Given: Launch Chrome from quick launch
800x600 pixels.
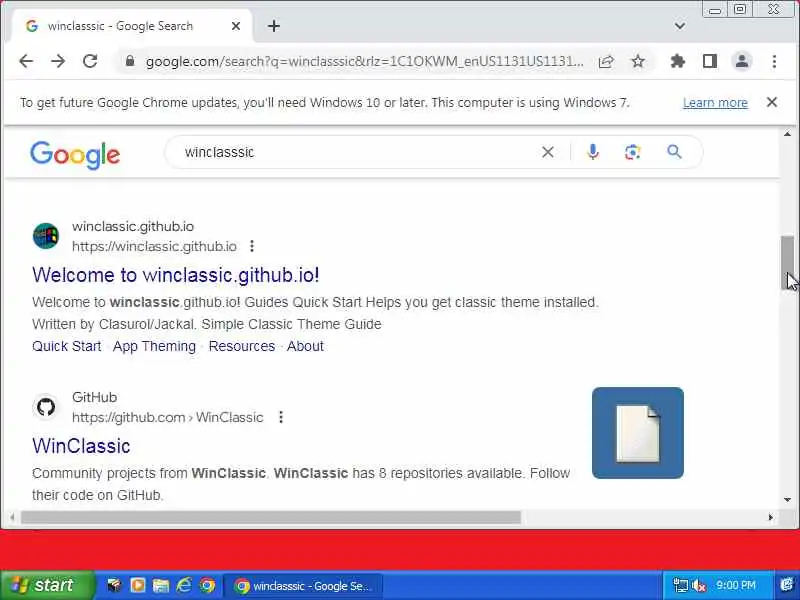Looking at the screenshot, I should [207, 585].
